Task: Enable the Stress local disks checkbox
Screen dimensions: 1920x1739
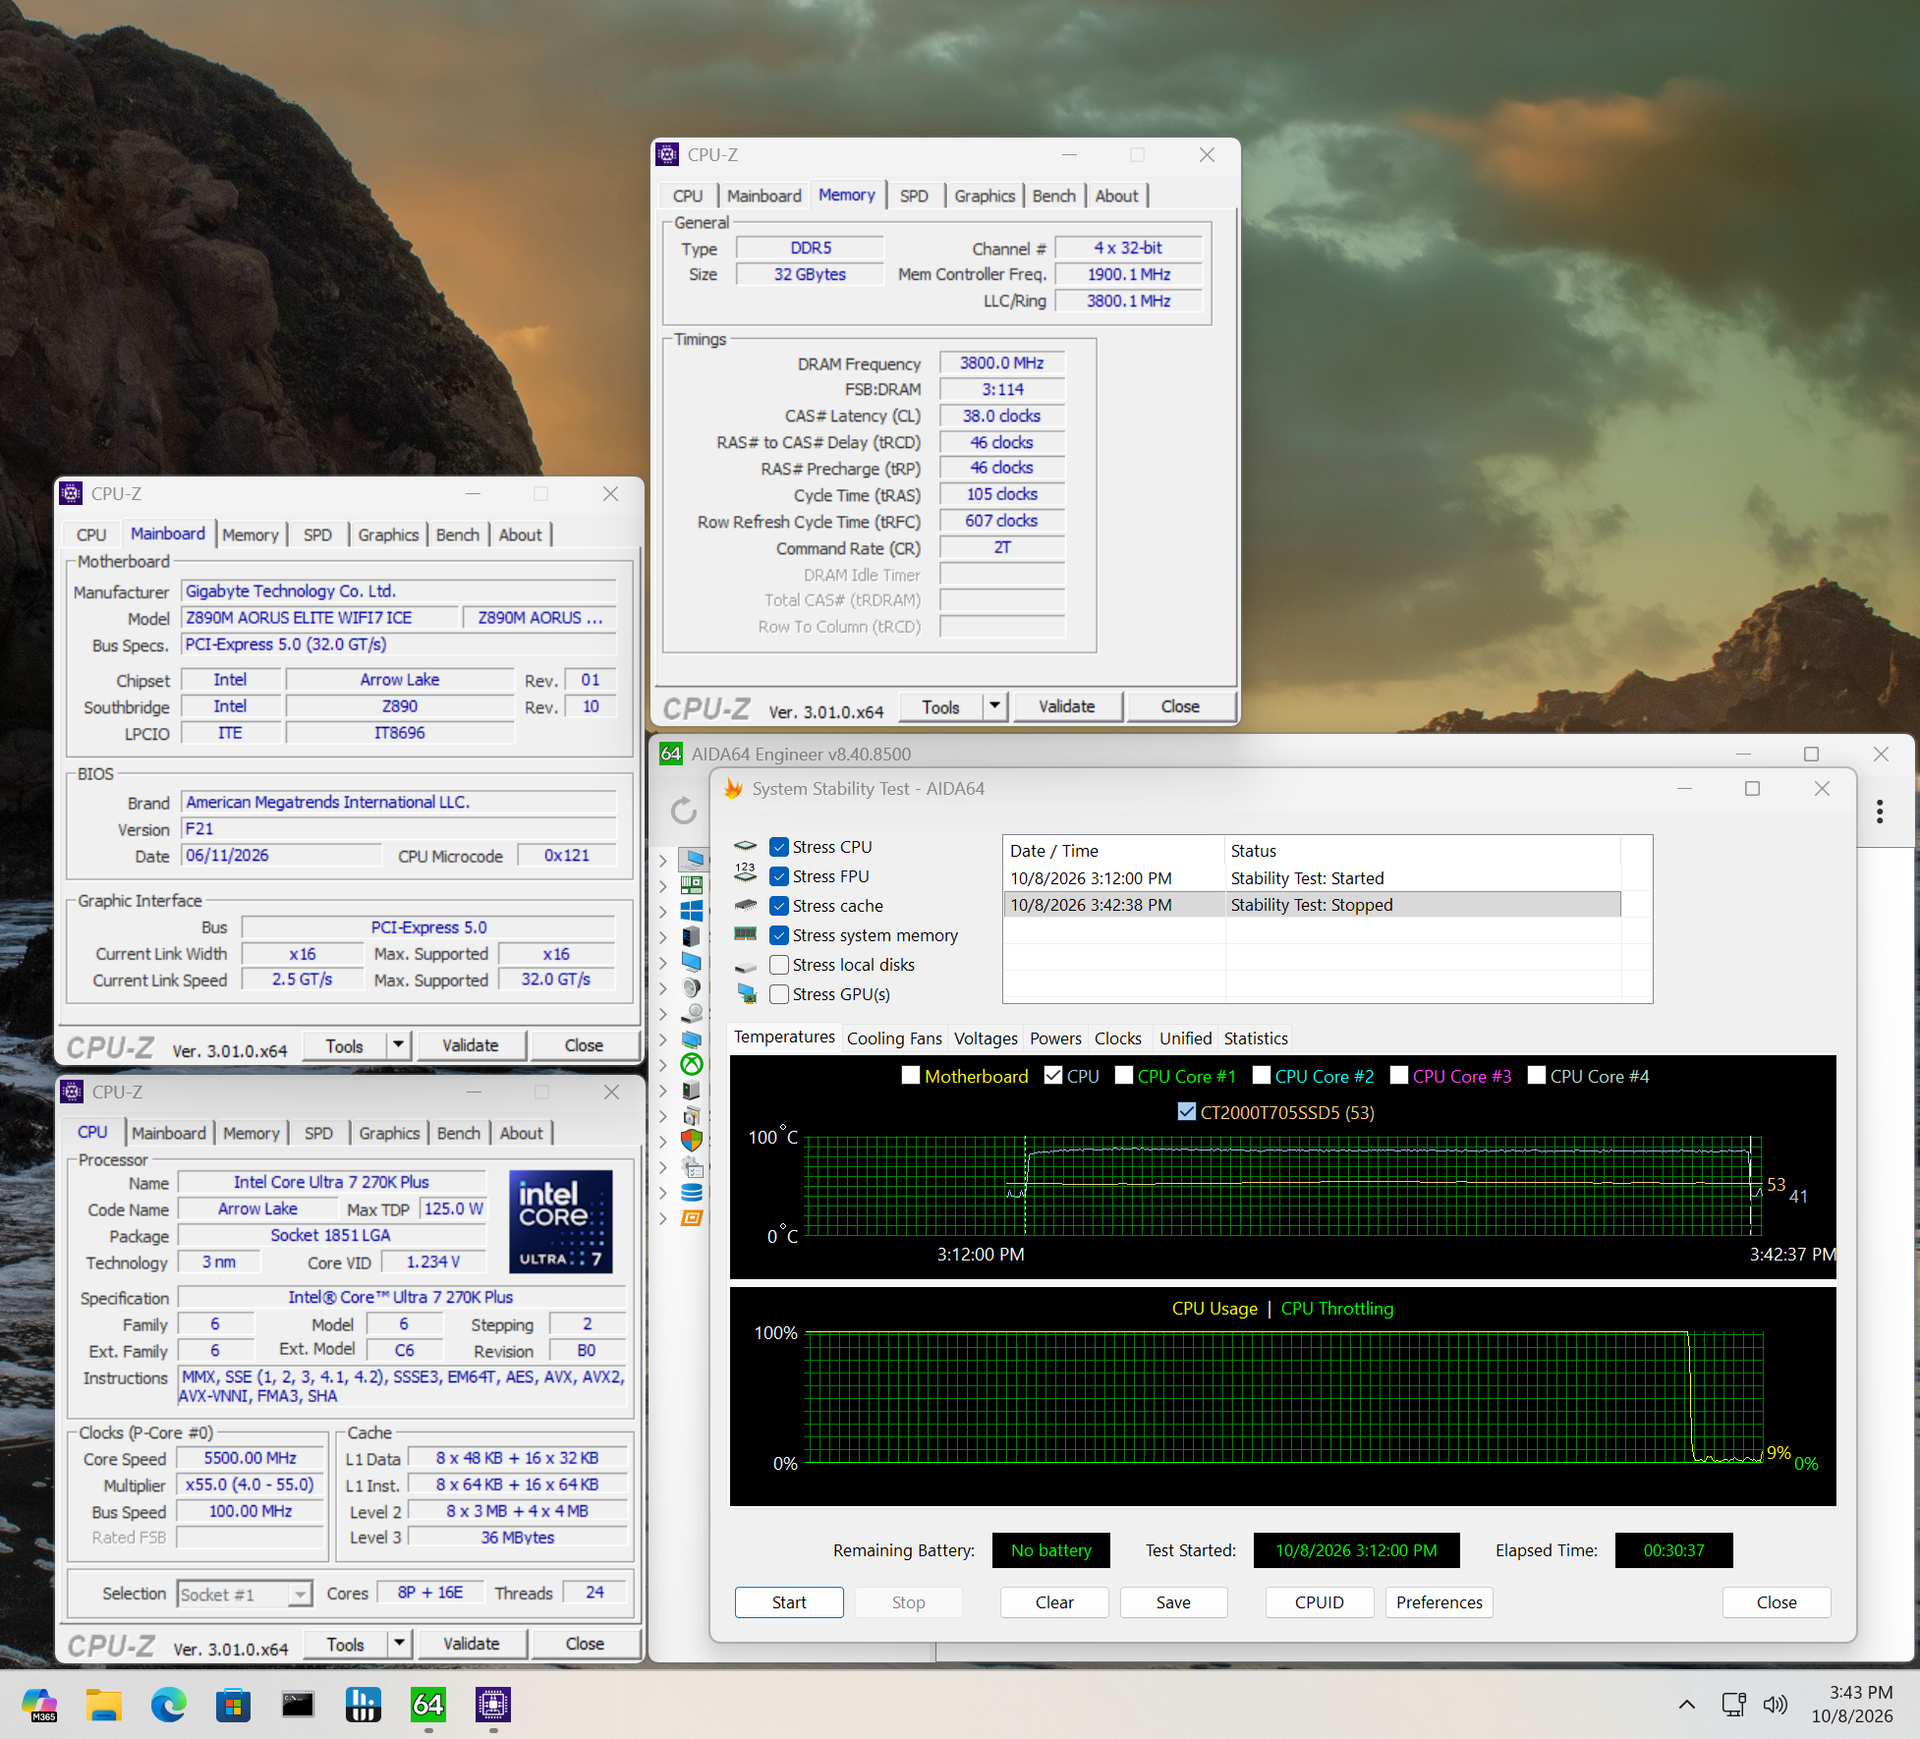Action: point(779,965)
